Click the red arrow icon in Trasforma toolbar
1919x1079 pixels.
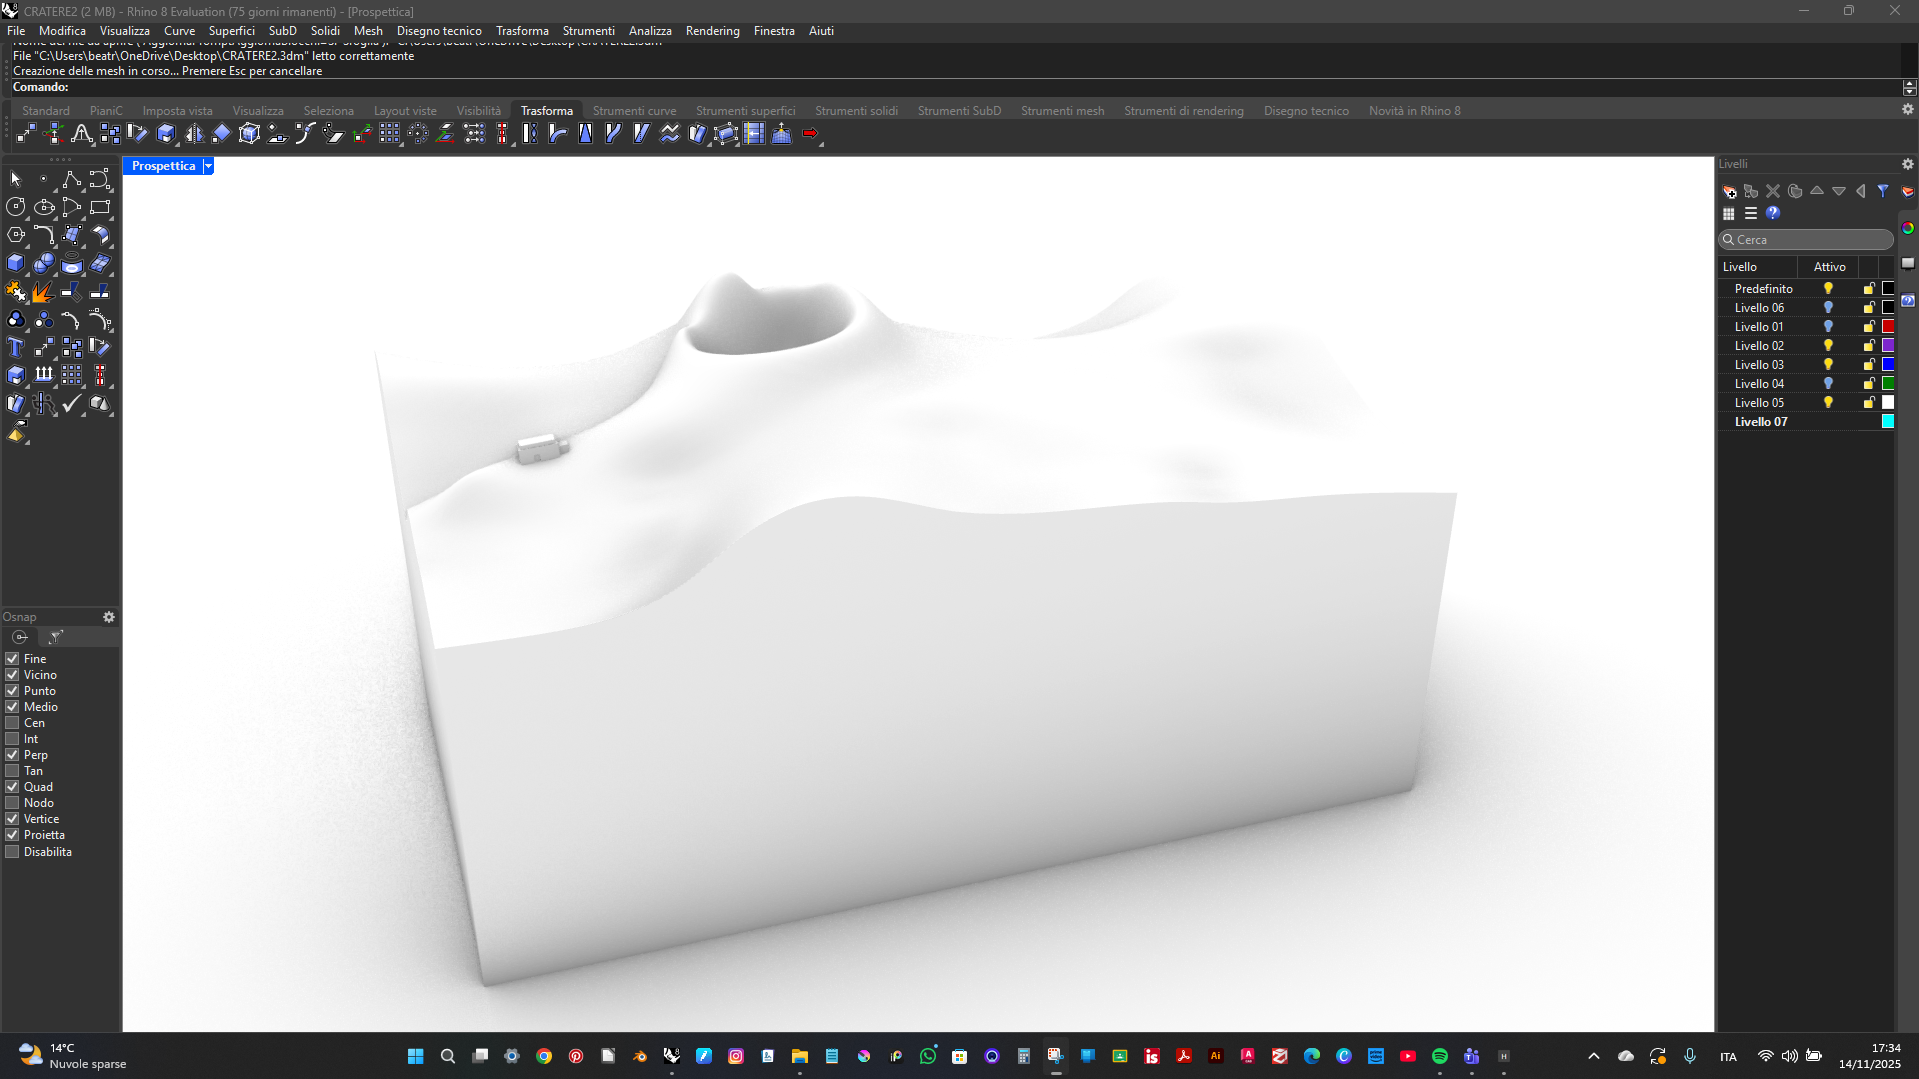(810, 134)
